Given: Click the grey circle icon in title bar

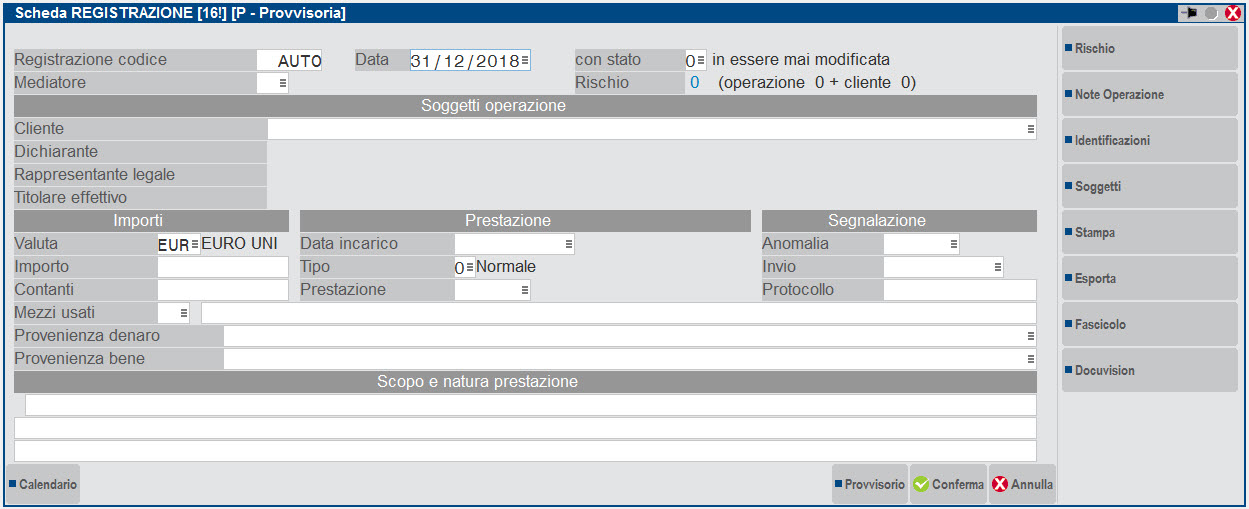Looking at the screenshot, I should pos(1211,13).
